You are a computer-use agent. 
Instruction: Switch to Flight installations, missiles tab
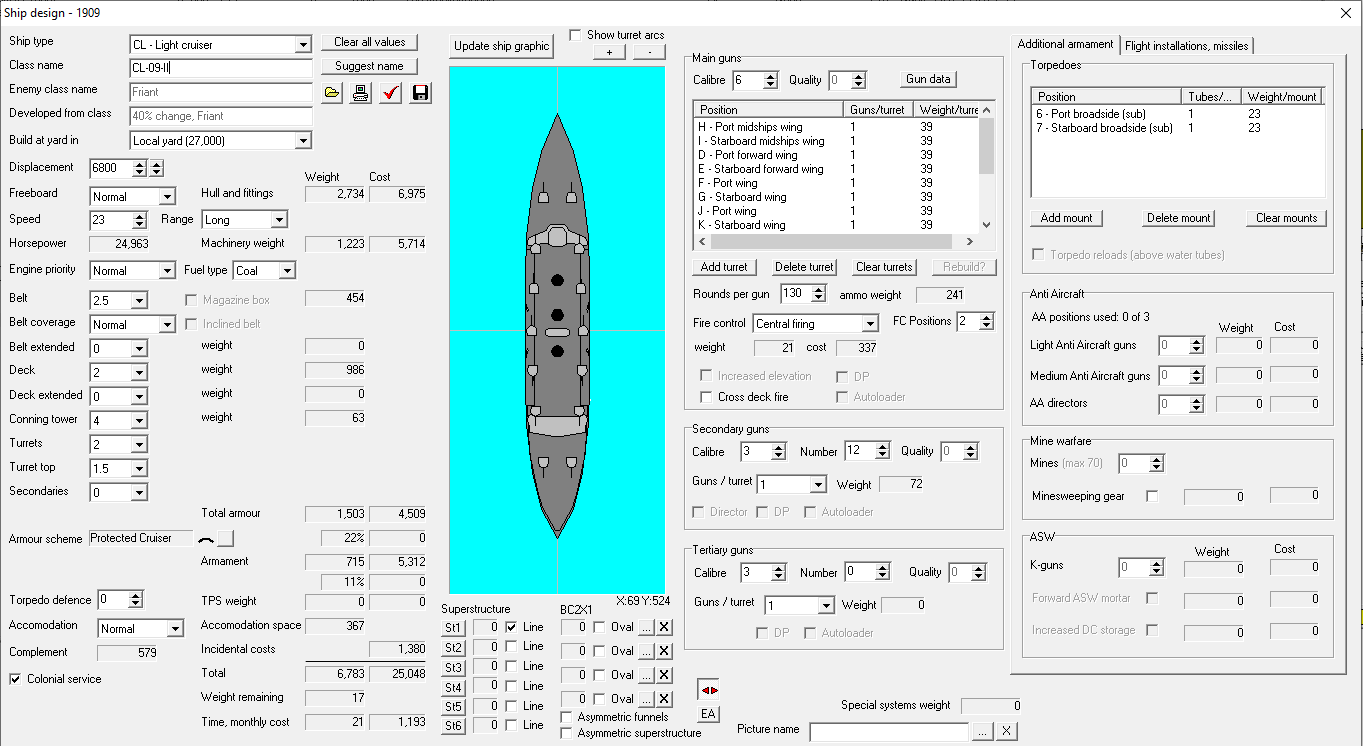(1185, 45)
